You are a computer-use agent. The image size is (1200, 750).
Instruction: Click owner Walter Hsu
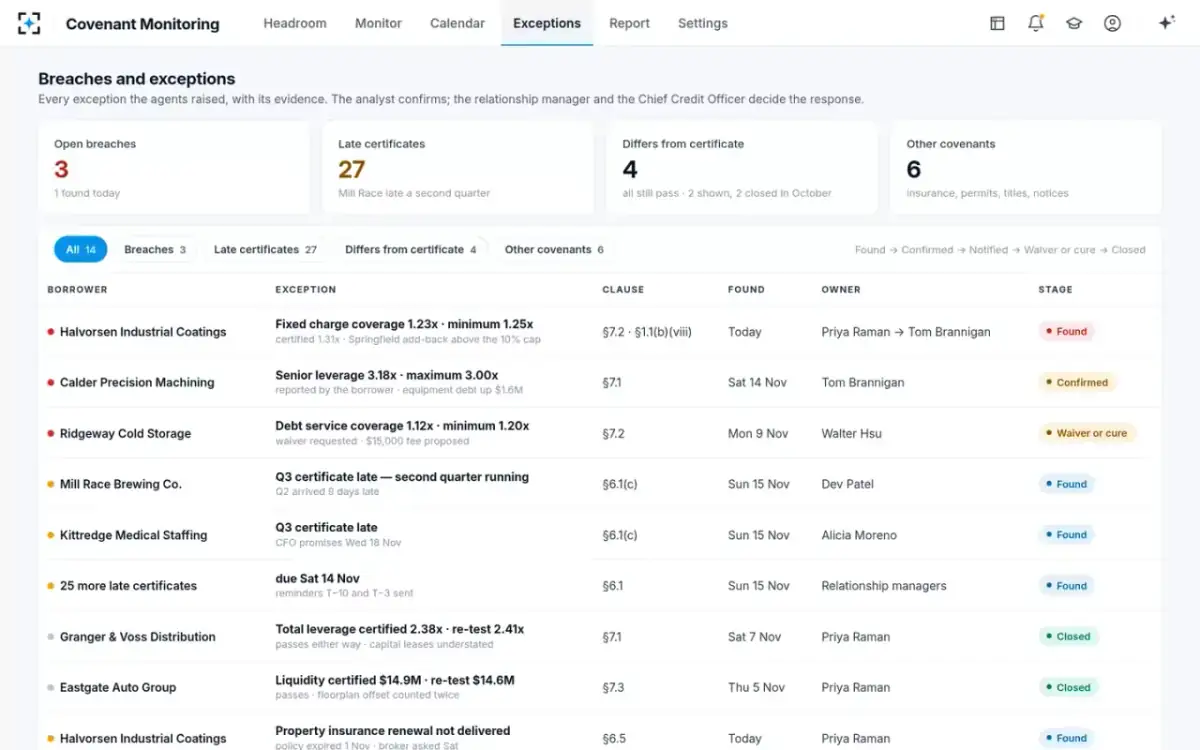click(852, 433)
